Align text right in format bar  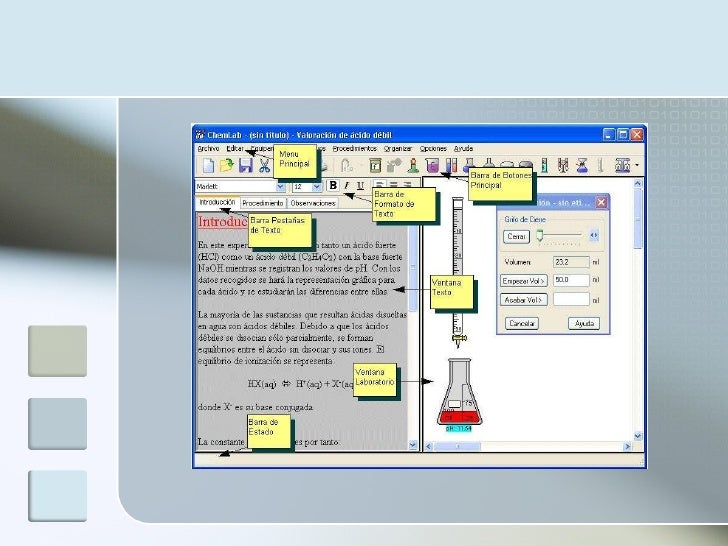coord(407,184)
